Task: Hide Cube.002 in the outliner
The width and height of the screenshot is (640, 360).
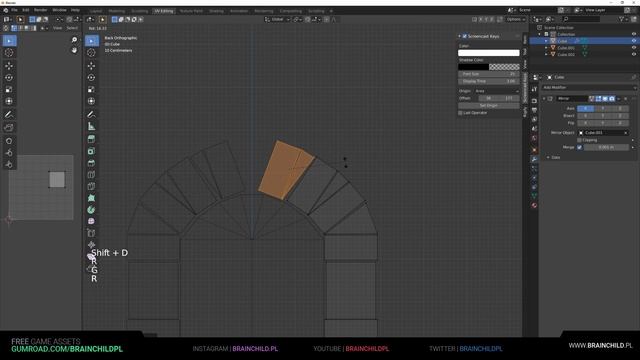Action: (x=634, y=54)
